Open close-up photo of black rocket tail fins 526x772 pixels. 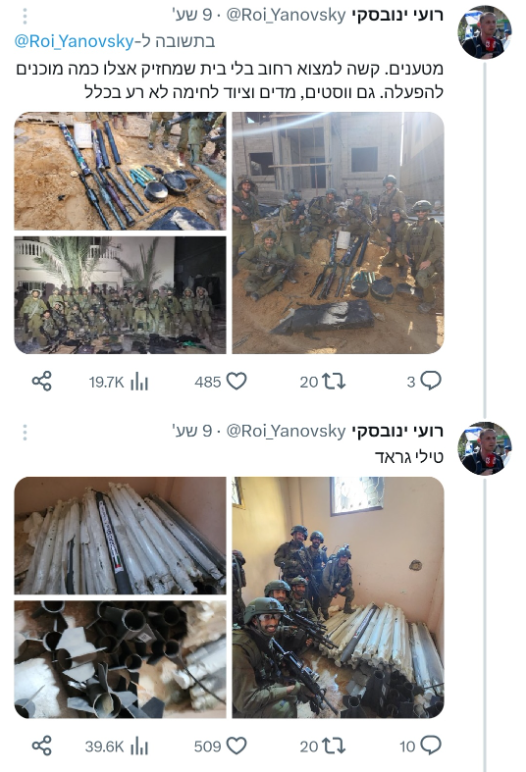pos(120,659)
